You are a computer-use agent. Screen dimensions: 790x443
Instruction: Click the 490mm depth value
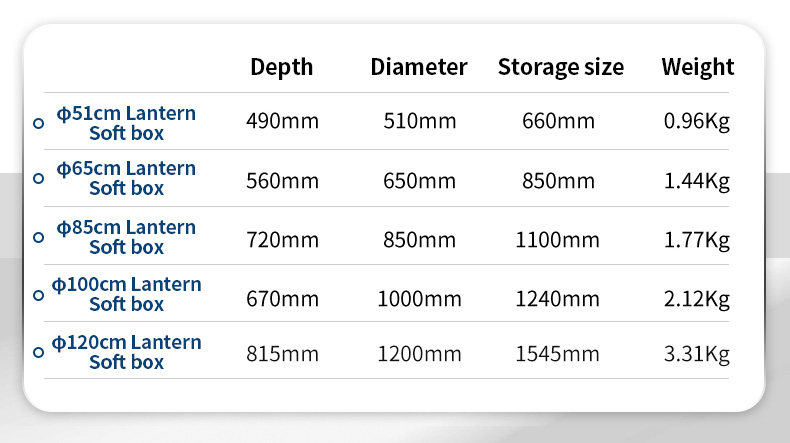click(x=282, y=121)
